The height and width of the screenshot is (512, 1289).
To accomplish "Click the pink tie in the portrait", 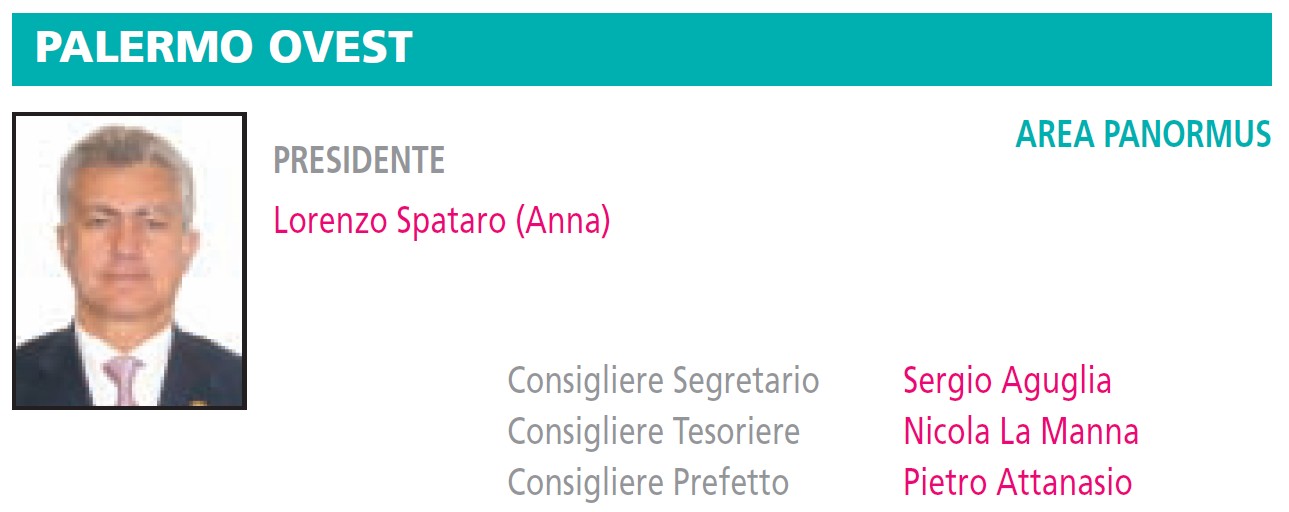I will click(125, 380).
